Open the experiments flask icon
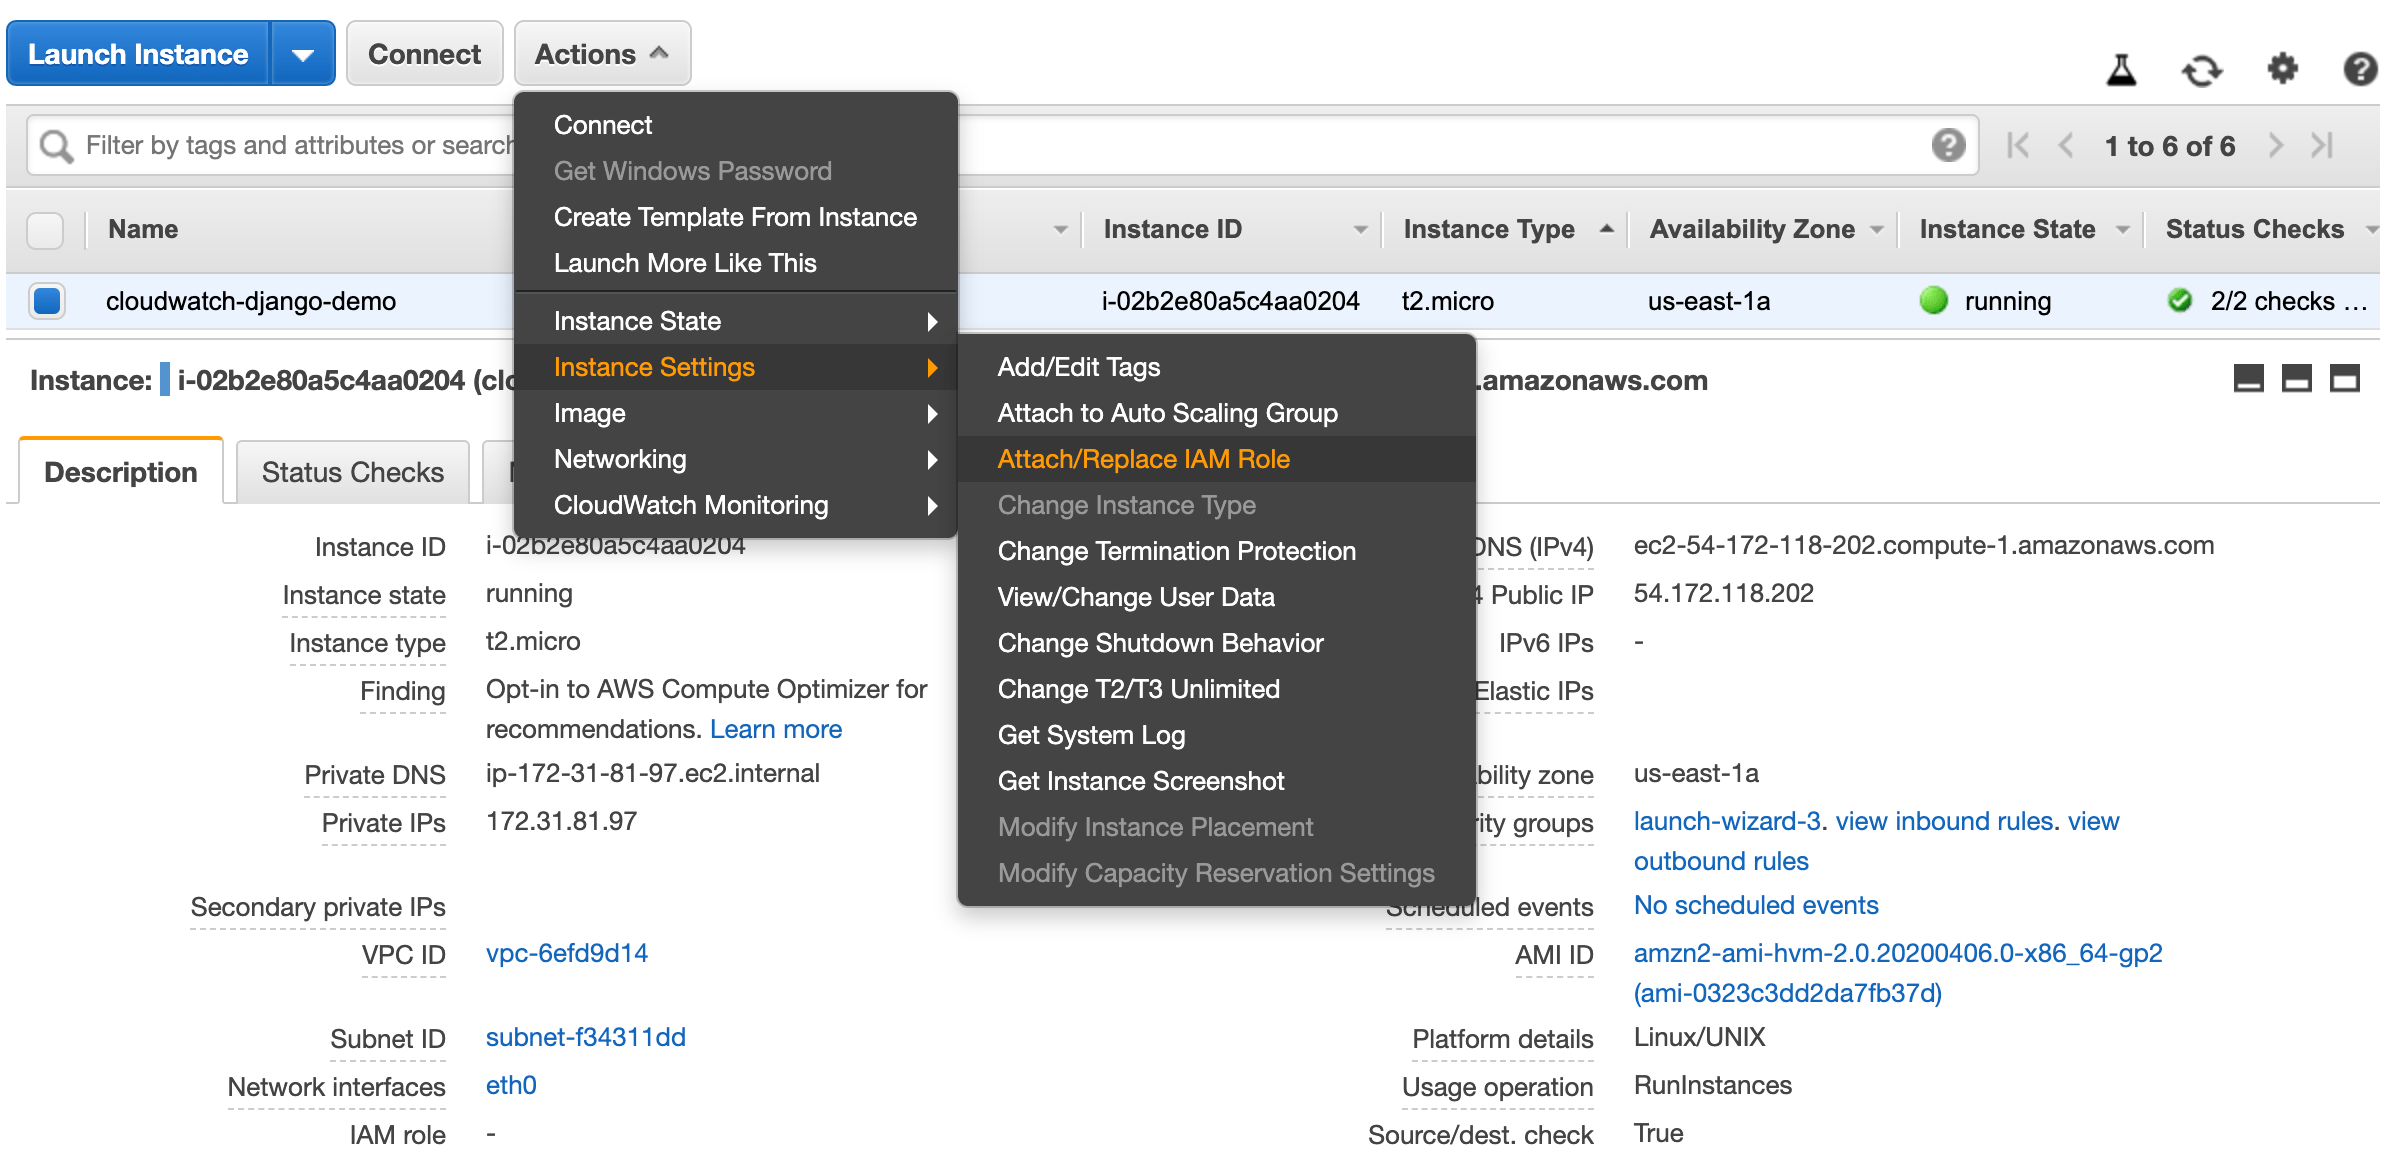Image resolution: width=2394 pixels, height=1156 pixels. pyautogui.click(x=2121, y=70)
